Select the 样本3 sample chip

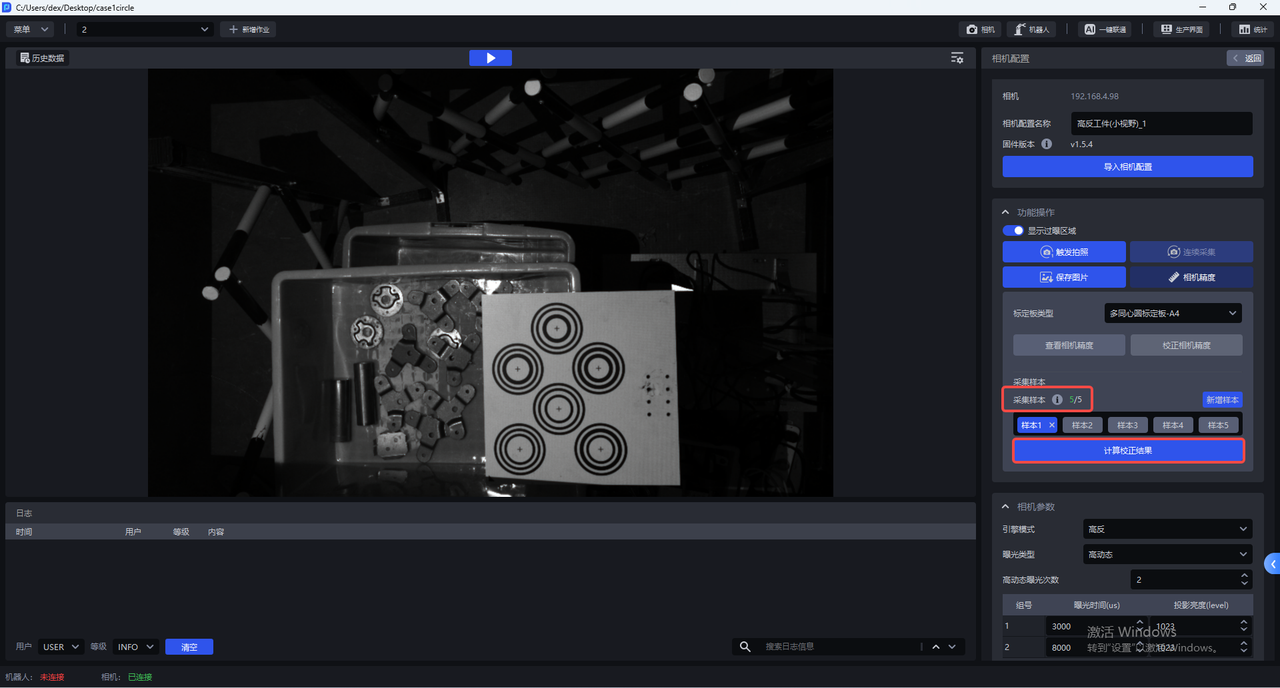[x=1127, y=425]
